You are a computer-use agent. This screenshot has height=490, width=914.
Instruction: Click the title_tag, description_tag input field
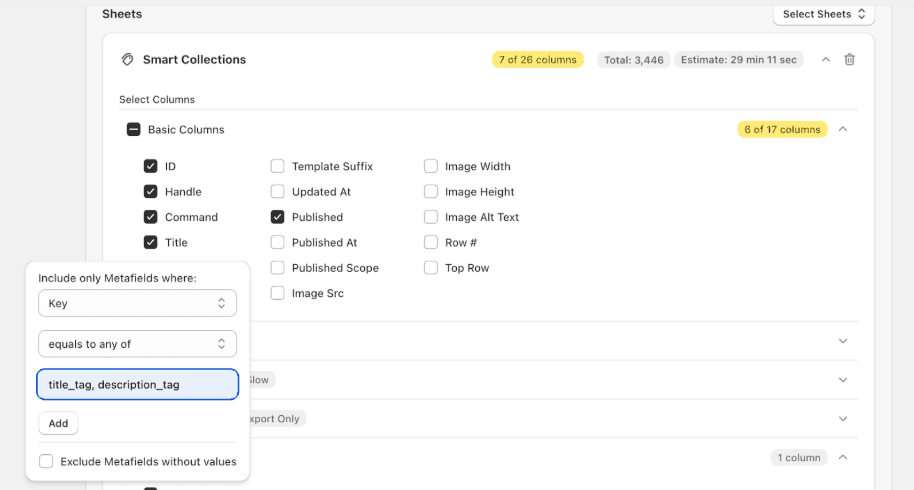pos(138,385)
